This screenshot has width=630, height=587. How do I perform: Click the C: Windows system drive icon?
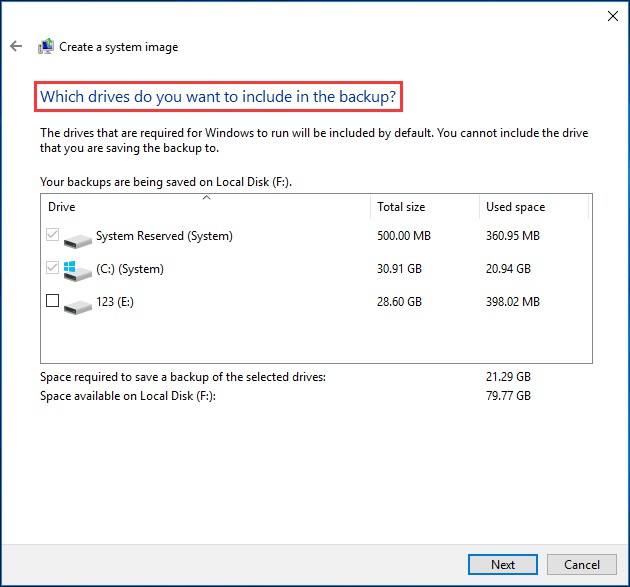click(x=78, y=271)
